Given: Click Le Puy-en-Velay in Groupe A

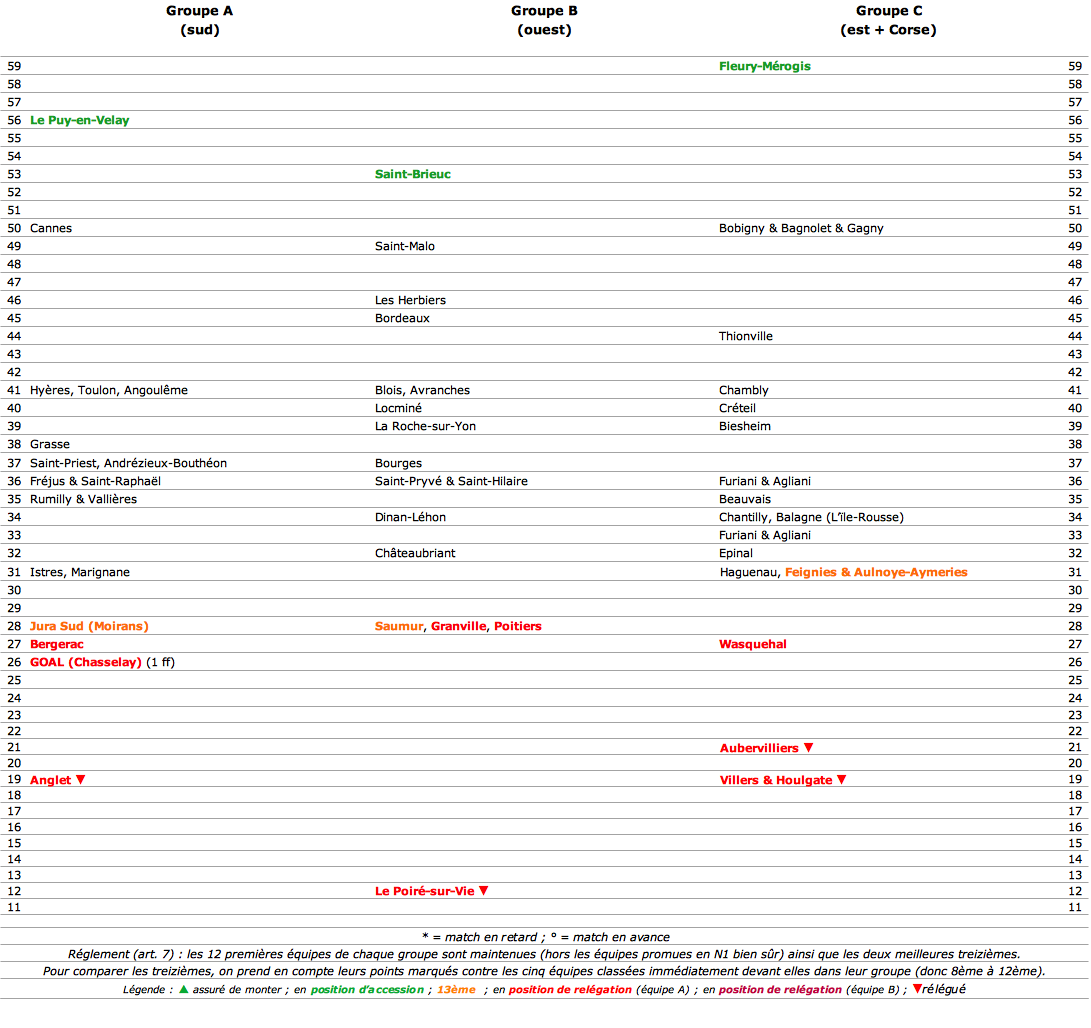Looking at the screenshot, I should click(x=79, y=120).
